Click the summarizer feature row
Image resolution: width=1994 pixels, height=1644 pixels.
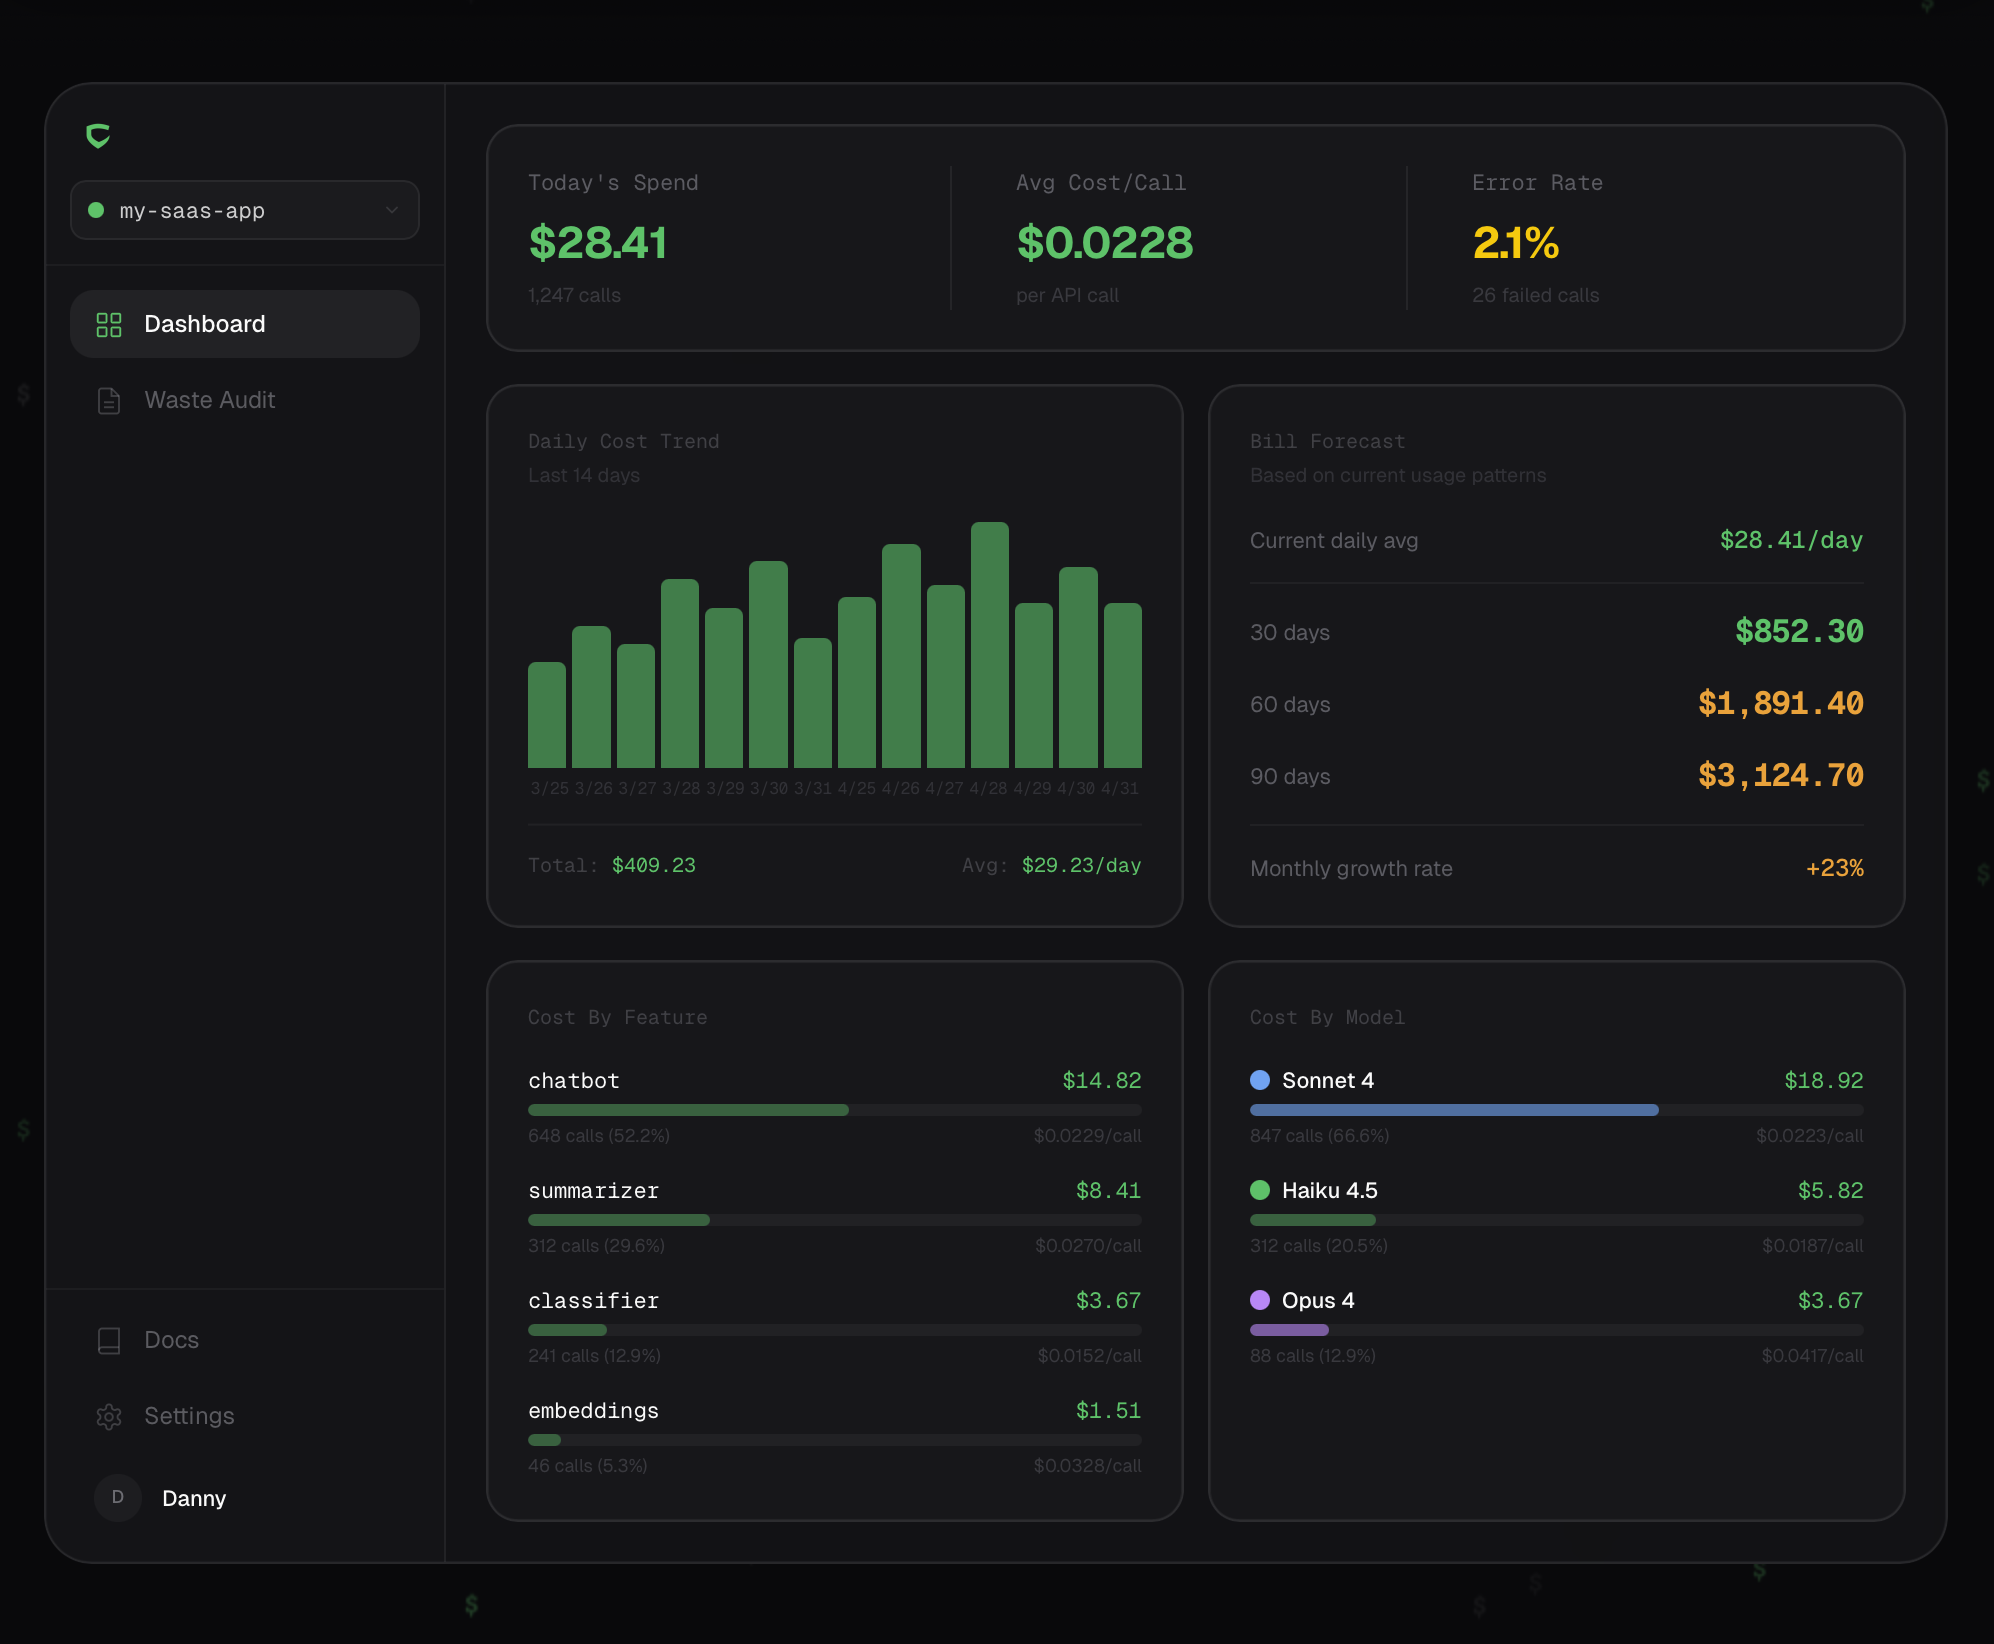pyautogui.click(x=593, y=1190)
